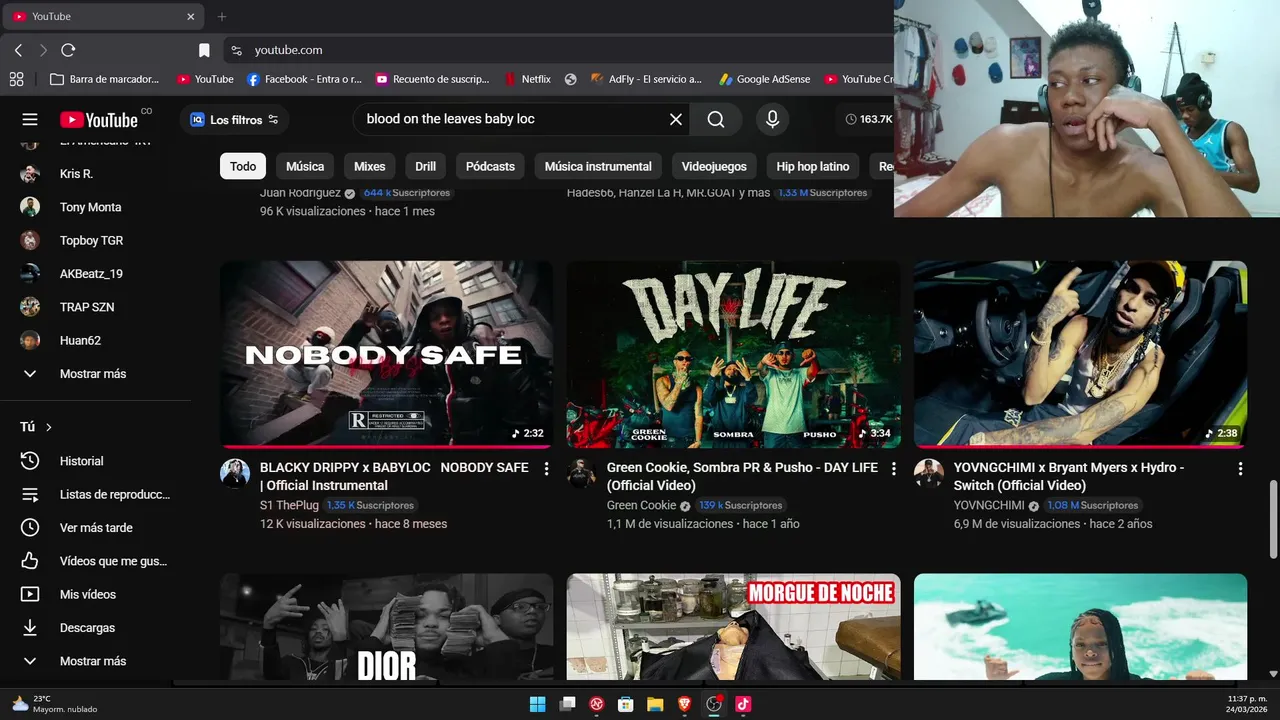Open the Google AdSense bookmark
Image resolution: width=1280 pixels, height=720 pixels.
click(765, 79)
